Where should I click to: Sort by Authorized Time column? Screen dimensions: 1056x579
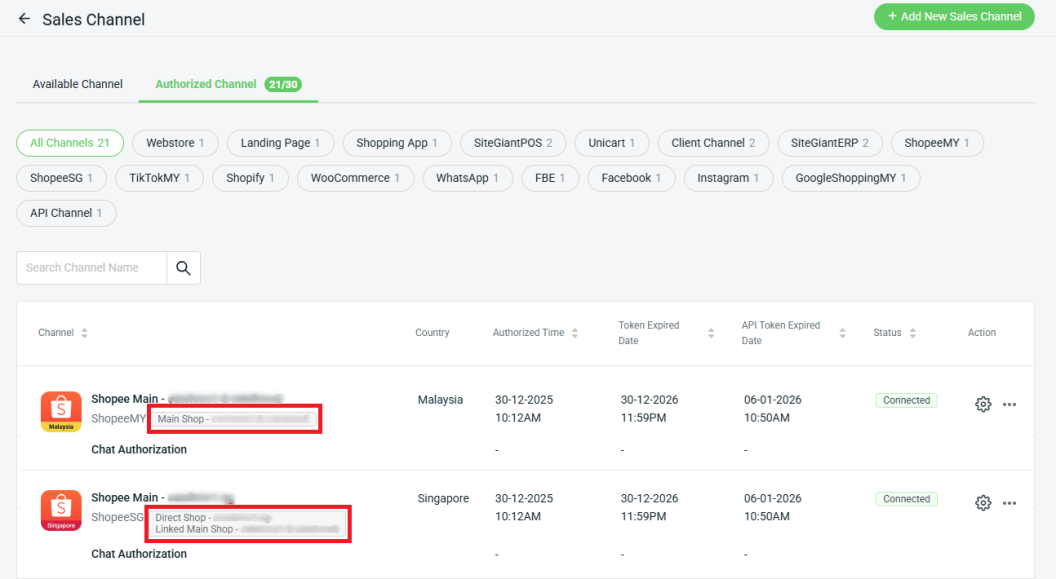coord(574,333)
